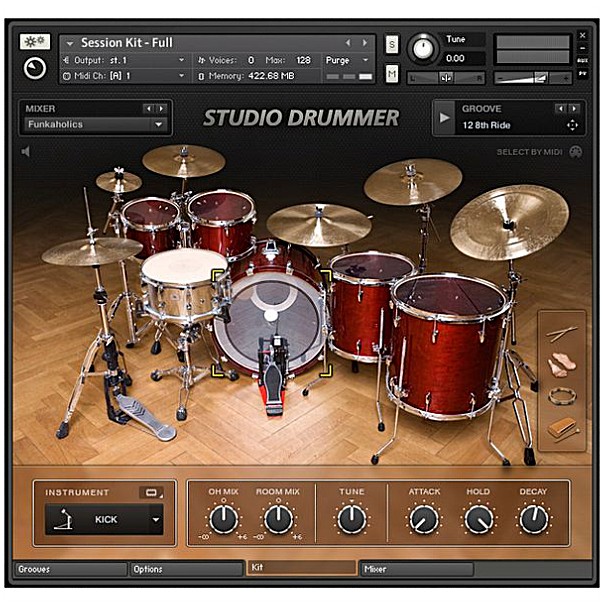Viewport: 603px width, 603px height.
Task: Select previous mixer preset arrow
Action: pos(148,109)
